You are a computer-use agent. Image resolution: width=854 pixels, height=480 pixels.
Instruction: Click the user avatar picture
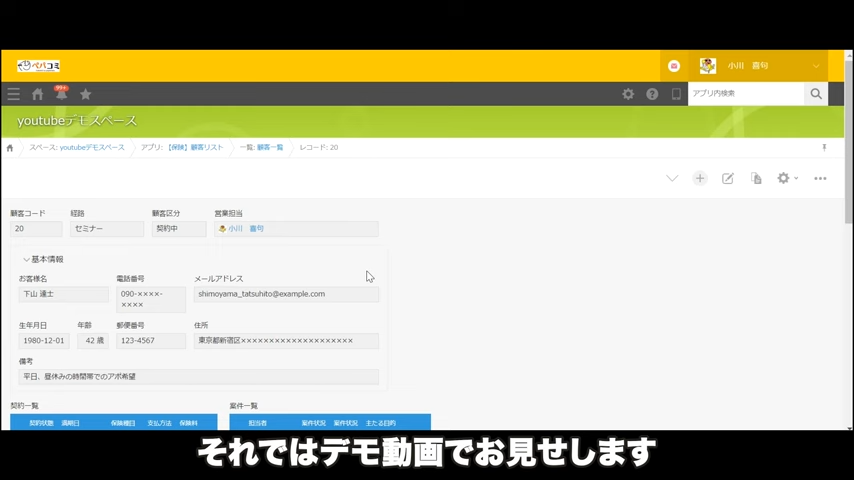click(x=708, y=66)
